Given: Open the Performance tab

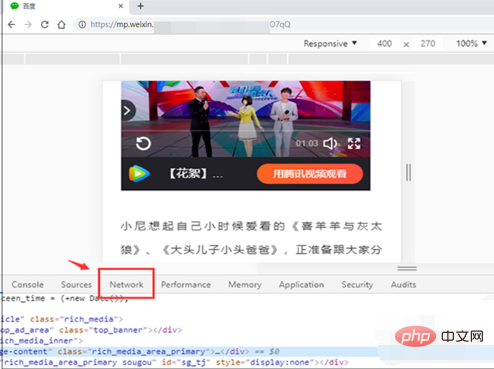Looking at the screenshot, I should pyautogui.click(x=186, y=285).
